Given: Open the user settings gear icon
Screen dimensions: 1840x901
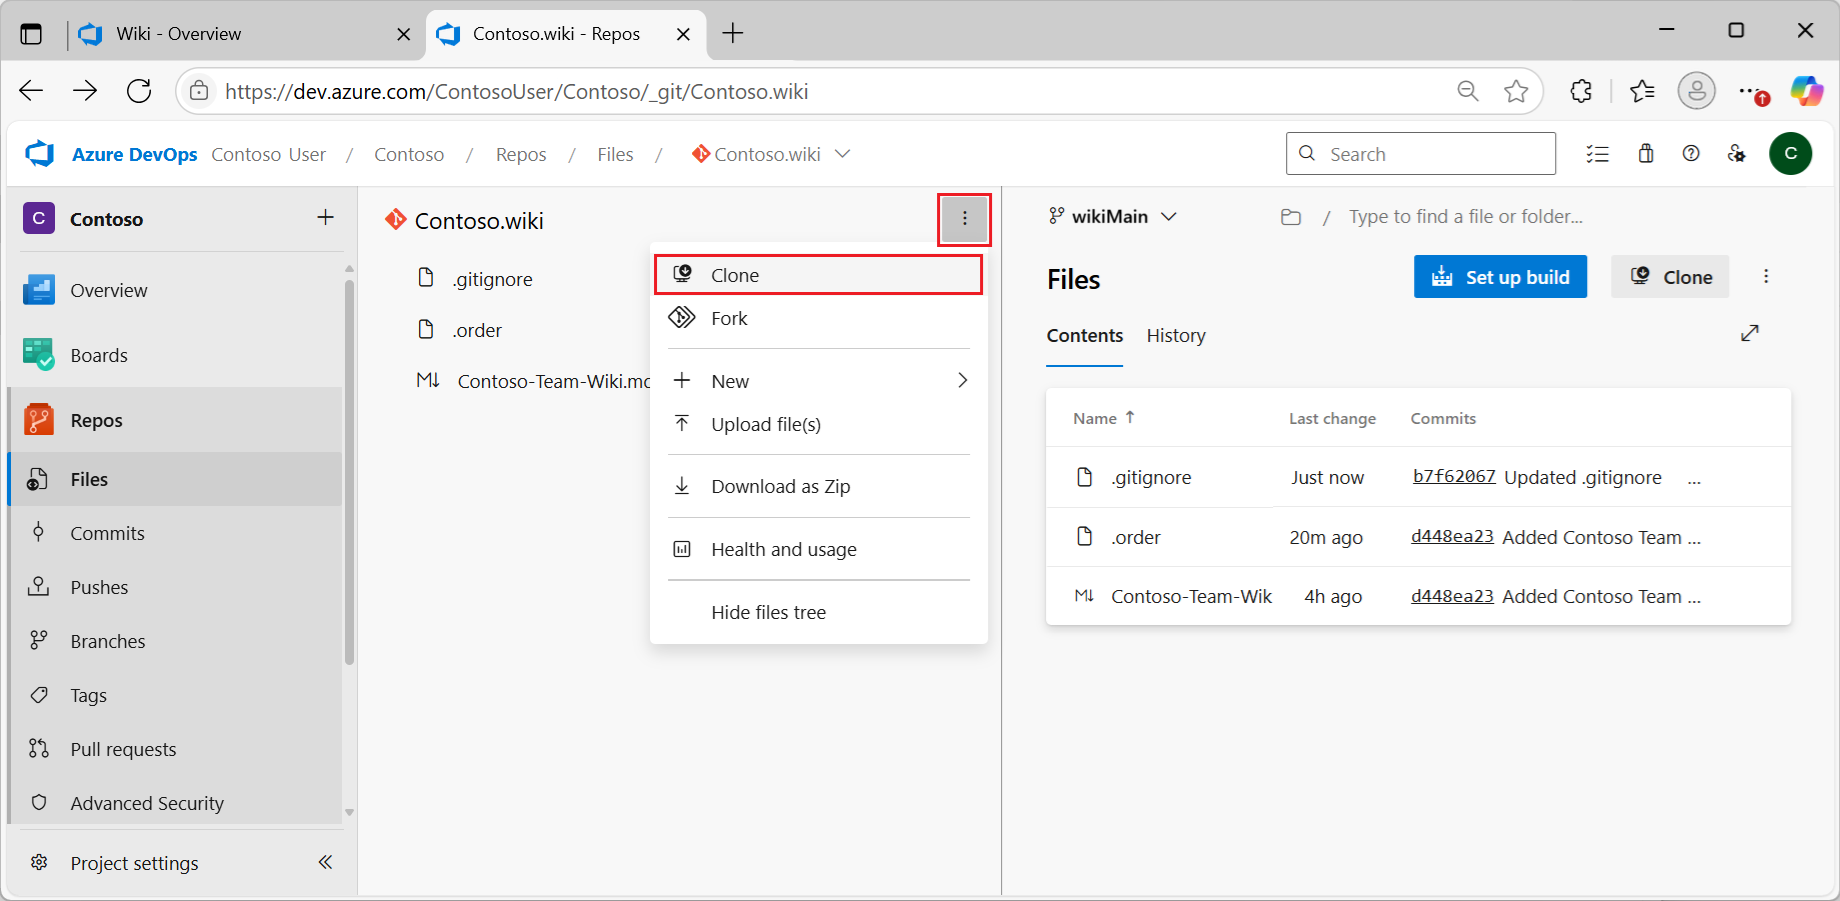Looking at the screenshot, I should (1737, 153).
